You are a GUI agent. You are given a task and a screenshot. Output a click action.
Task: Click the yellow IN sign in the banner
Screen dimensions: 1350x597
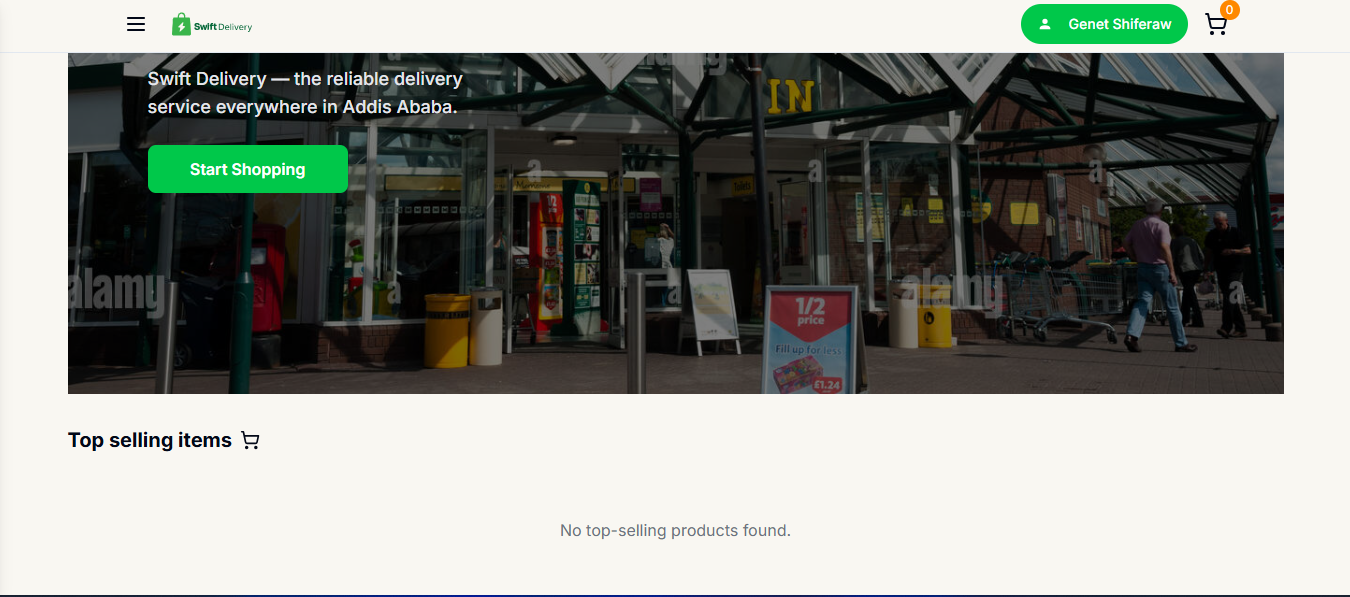[x=790, y=96]
